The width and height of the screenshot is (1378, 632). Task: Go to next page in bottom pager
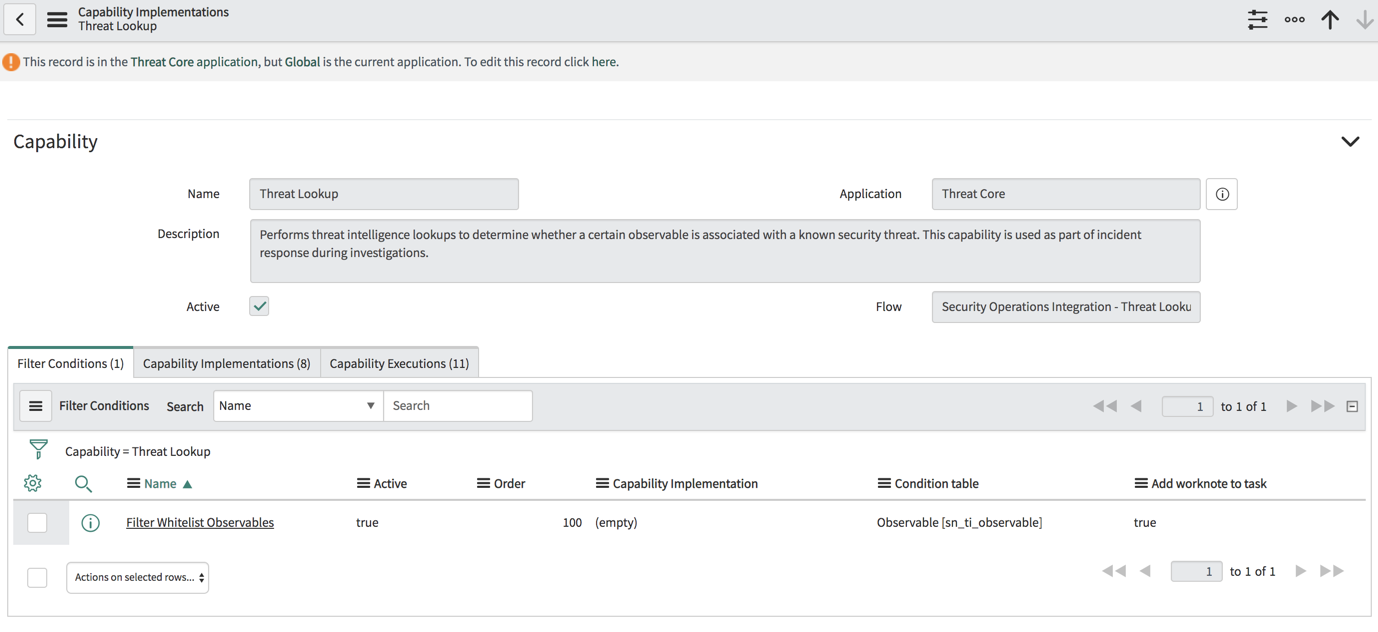coord(1301,571)
